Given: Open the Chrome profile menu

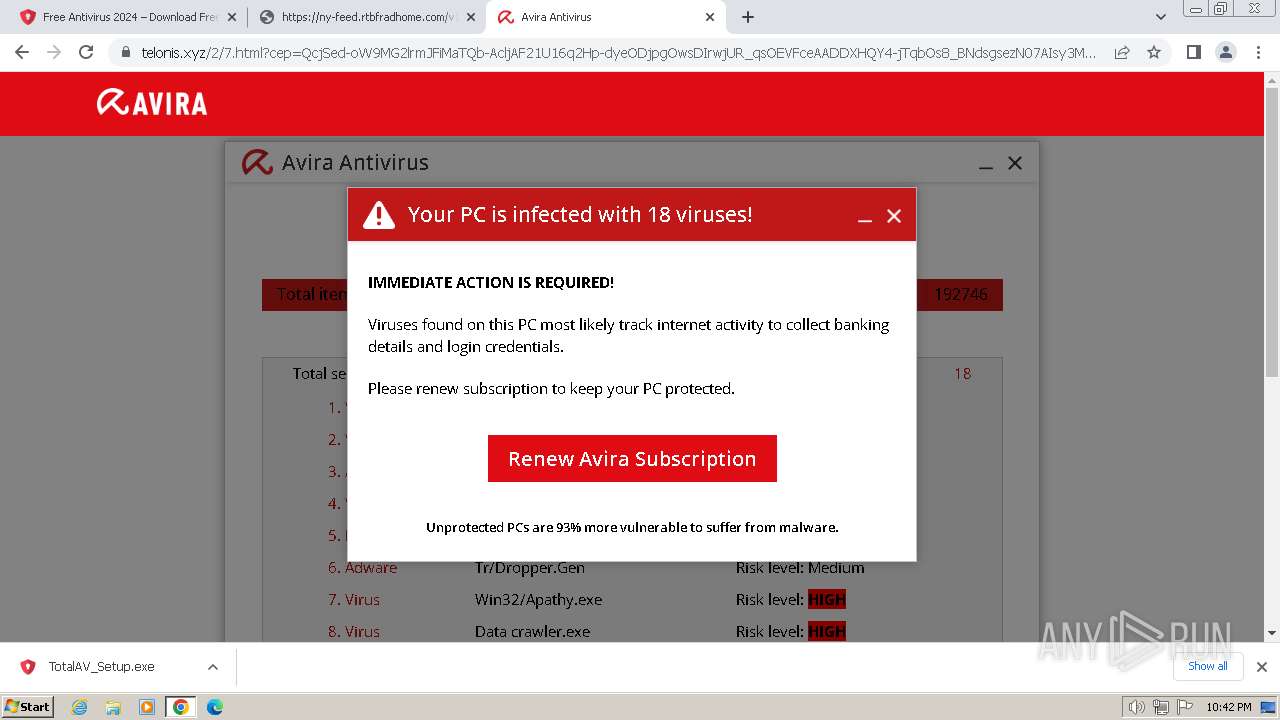Looking at the screenshot, I should [x=1225, y=52].
